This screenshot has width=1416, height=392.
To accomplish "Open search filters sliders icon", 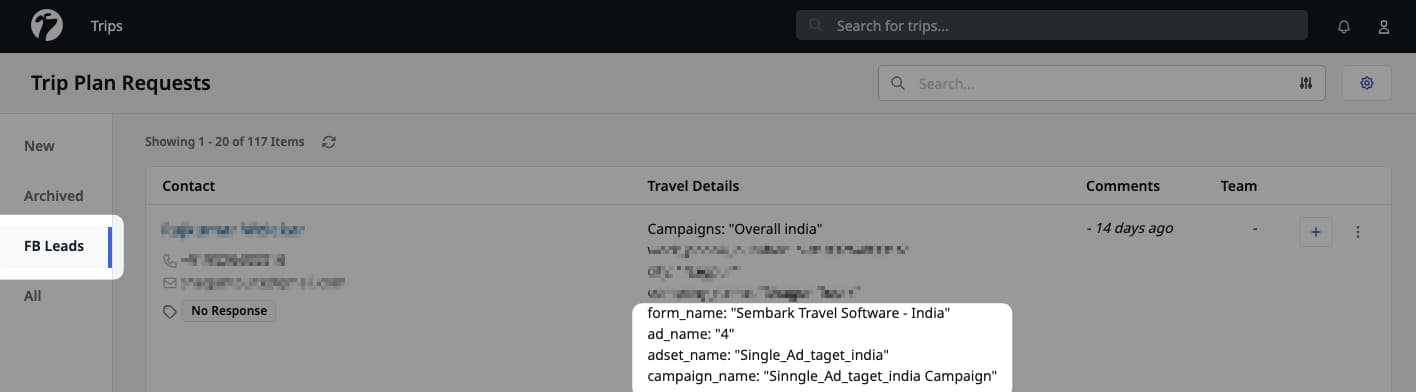I will (1305, 83).
